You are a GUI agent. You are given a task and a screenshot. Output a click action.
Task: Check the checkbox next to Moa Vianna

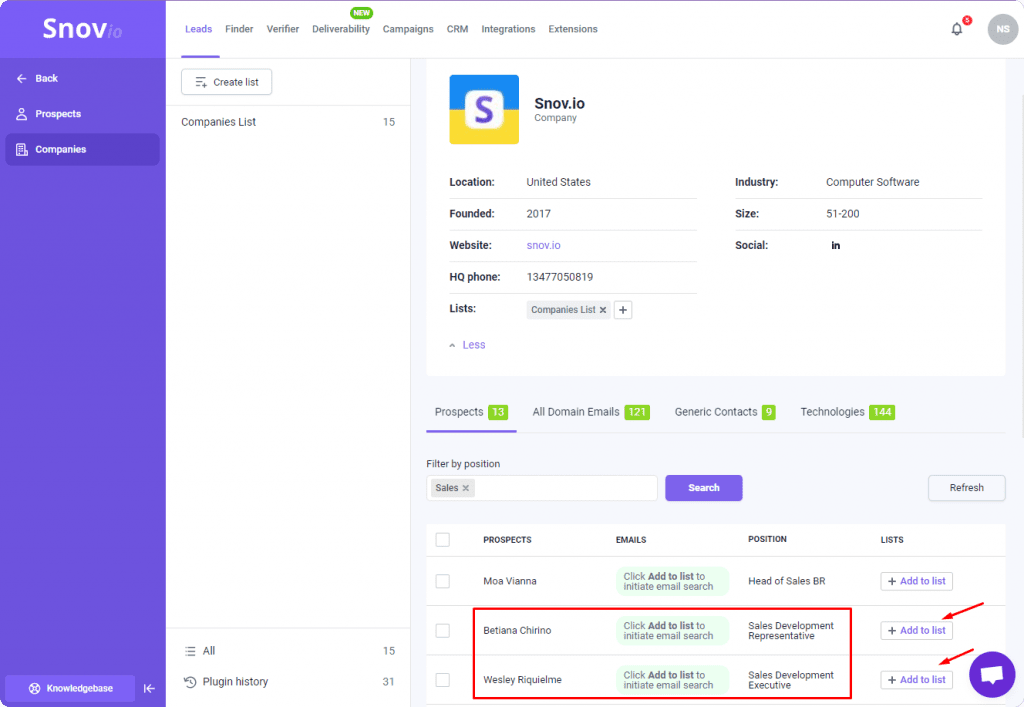(x=443, y=581)
